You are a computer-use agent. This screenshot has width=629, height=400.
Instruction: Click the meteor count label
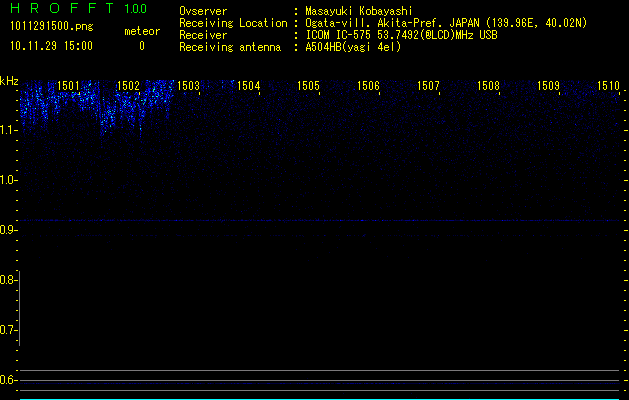click(142, 31)
